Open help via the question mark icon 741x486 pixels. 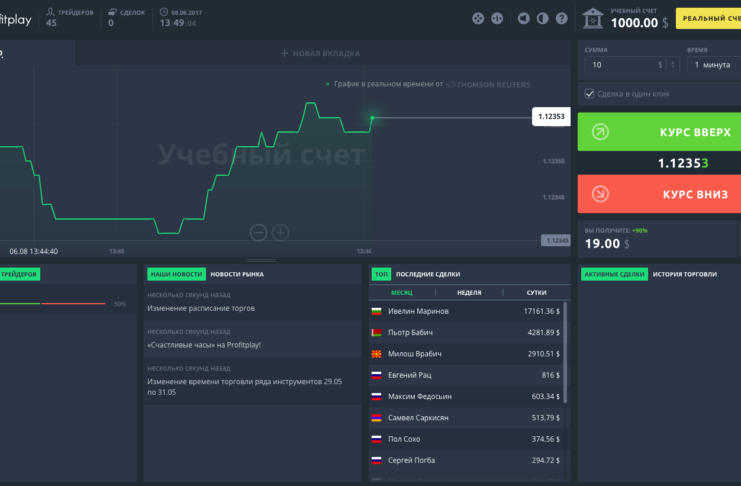[x=561, y=18]
